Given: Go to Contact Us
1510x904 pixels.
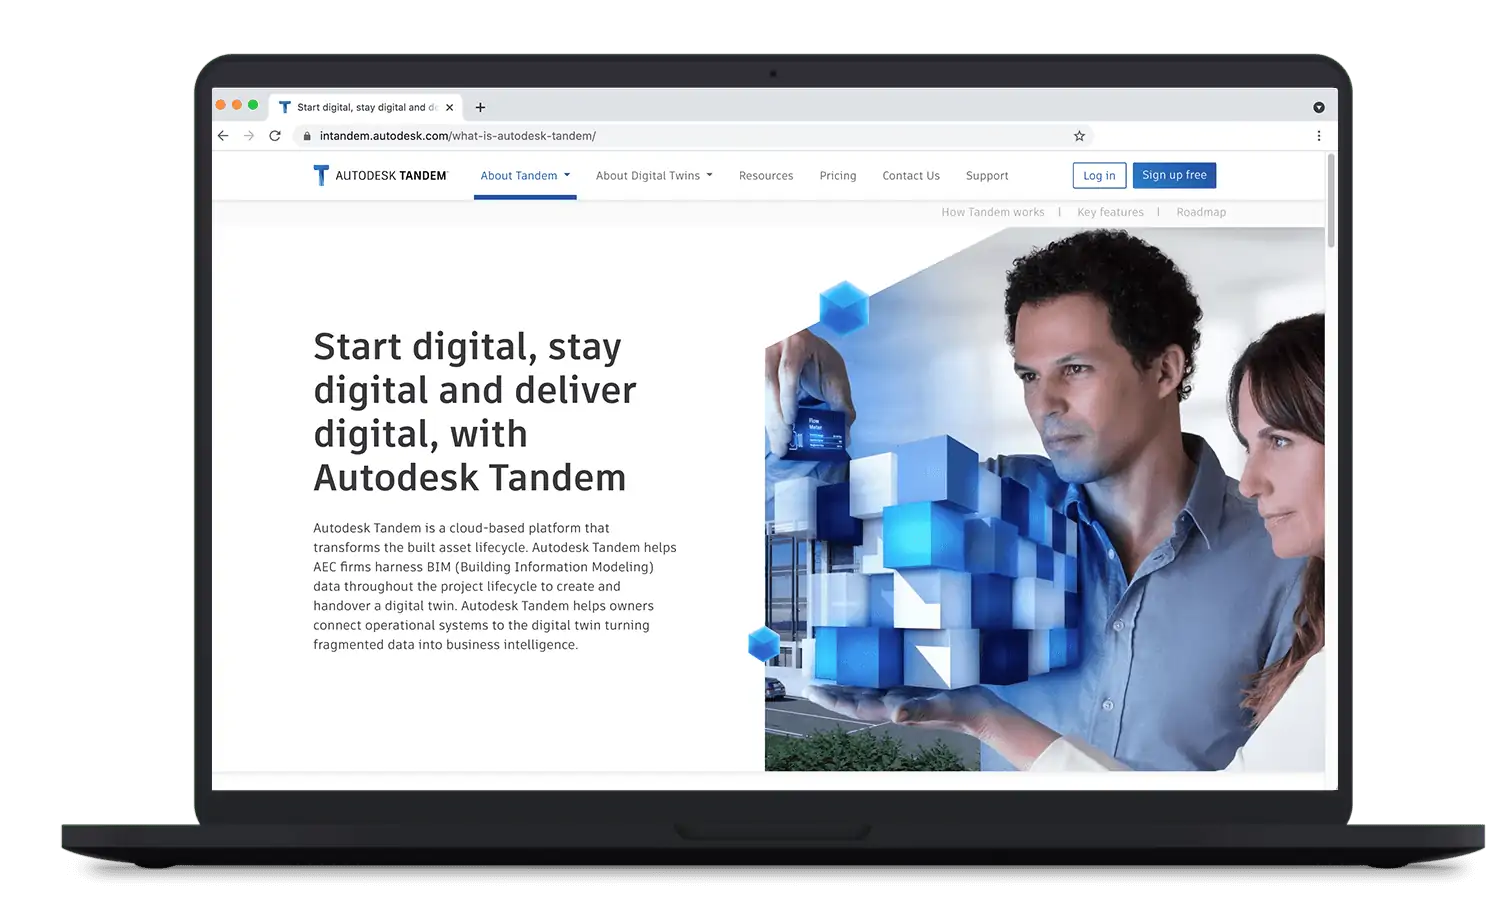Looking at the screenshot, I should coord(911,175).
